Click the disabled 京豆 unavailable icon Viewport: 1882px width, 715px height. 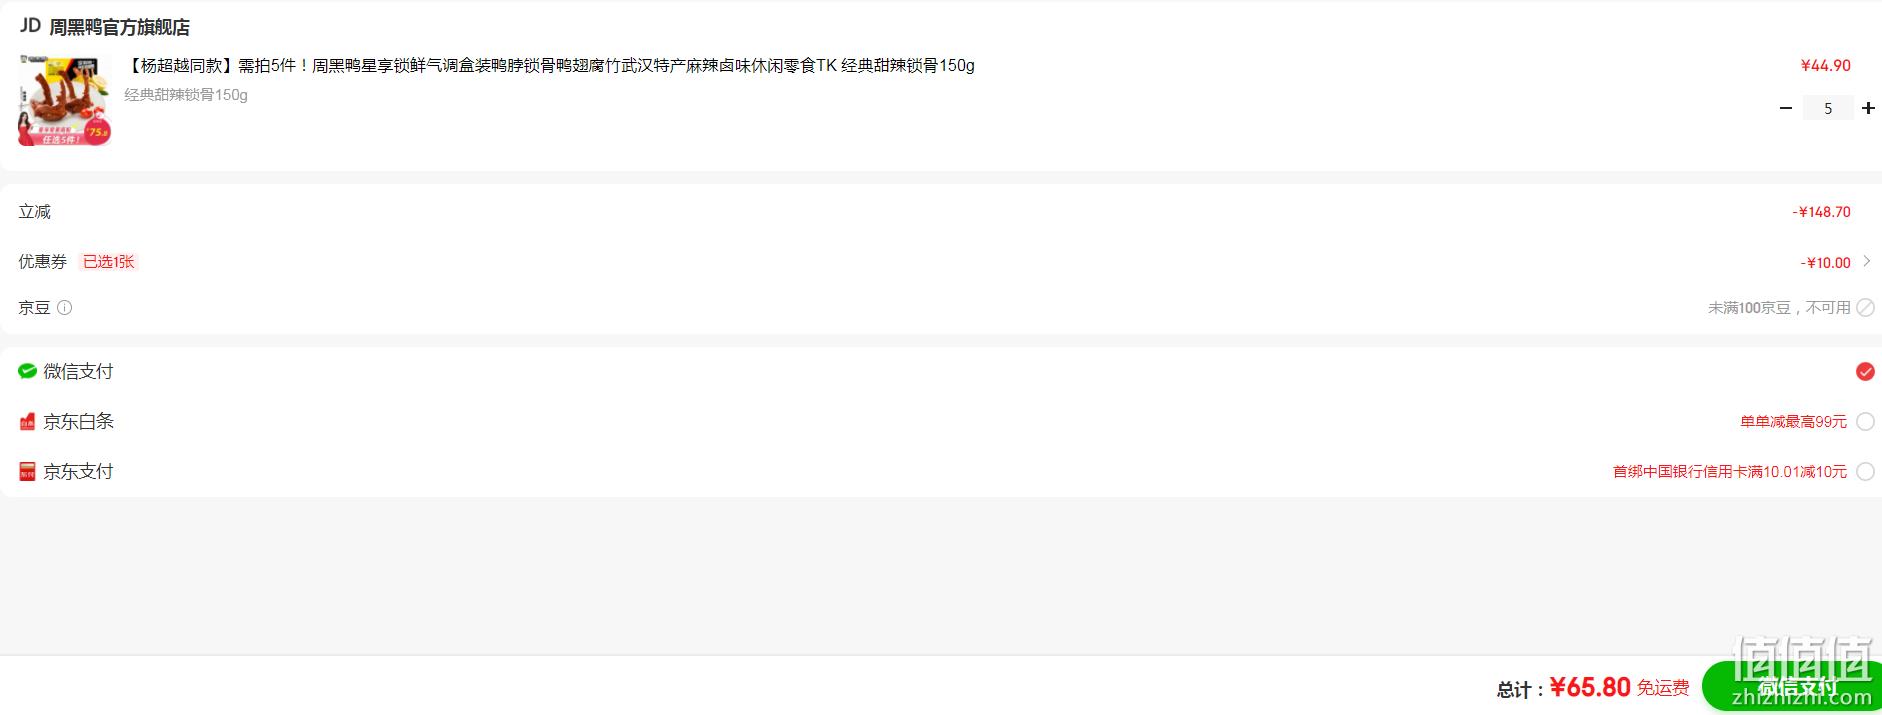tap(1866, 308)
